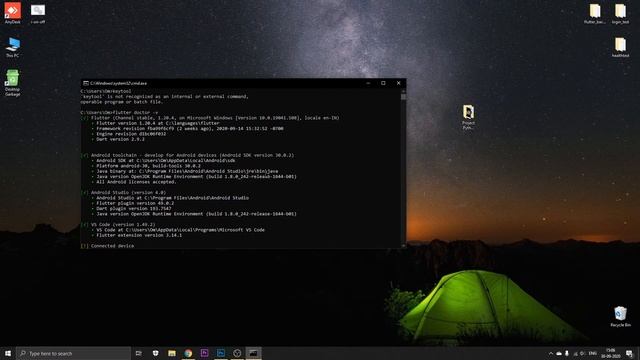The image size is (640, 360).
Task: Open the Action Center notifications icon
Action: coord(629,353)
